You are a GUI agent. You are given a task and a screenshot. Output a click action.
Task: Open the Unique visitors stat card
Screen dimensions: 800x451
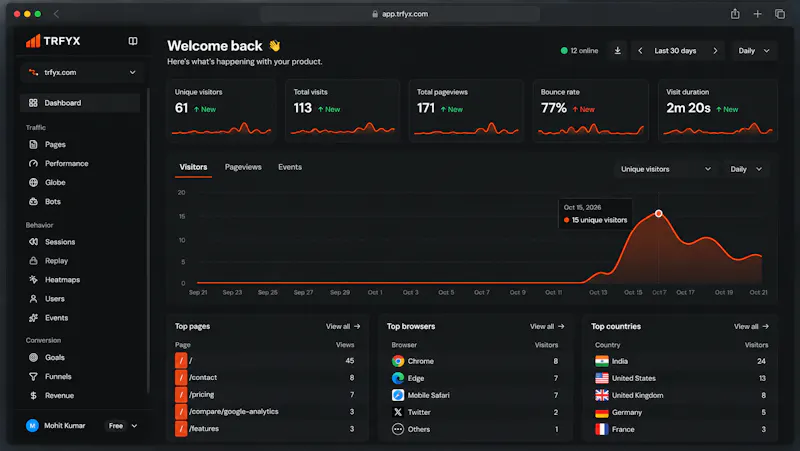click(x=221, y=110)
